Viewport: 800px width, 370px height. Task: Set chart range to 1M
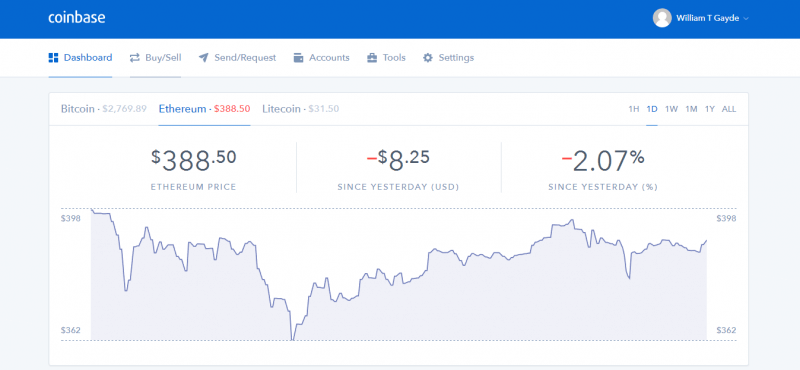click(691, 109)
